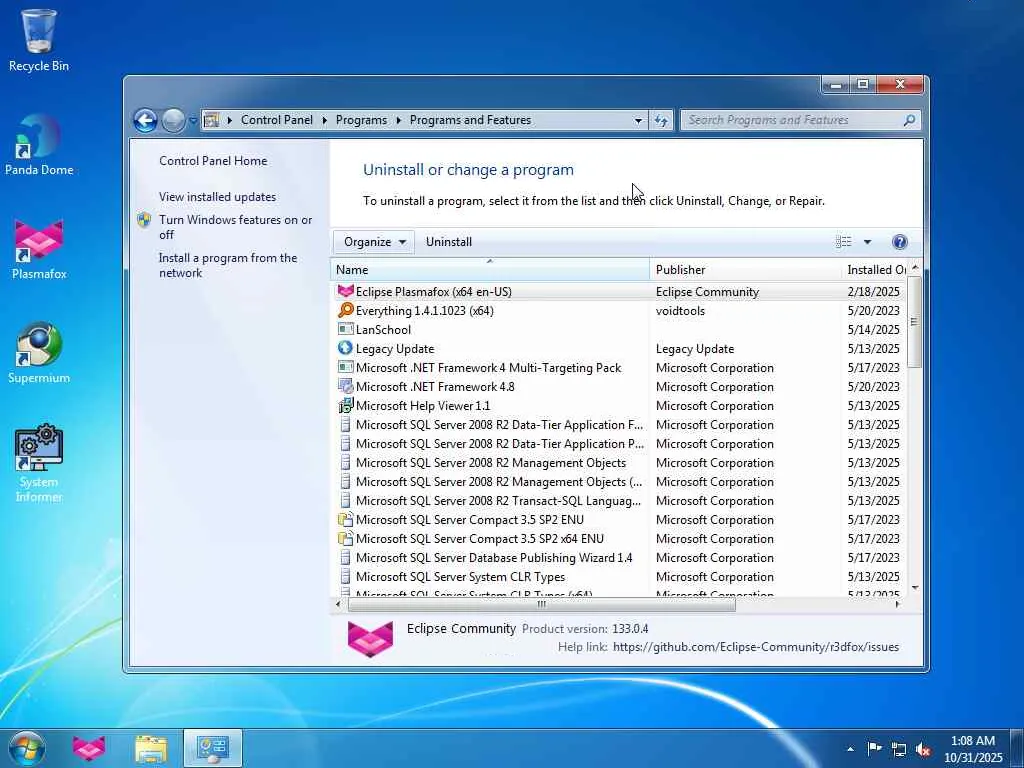Image resolution: width=1024 pixels, height=768 pixels.
Task: Open the recent pages dropdown arrow
Action: (193, 120)
